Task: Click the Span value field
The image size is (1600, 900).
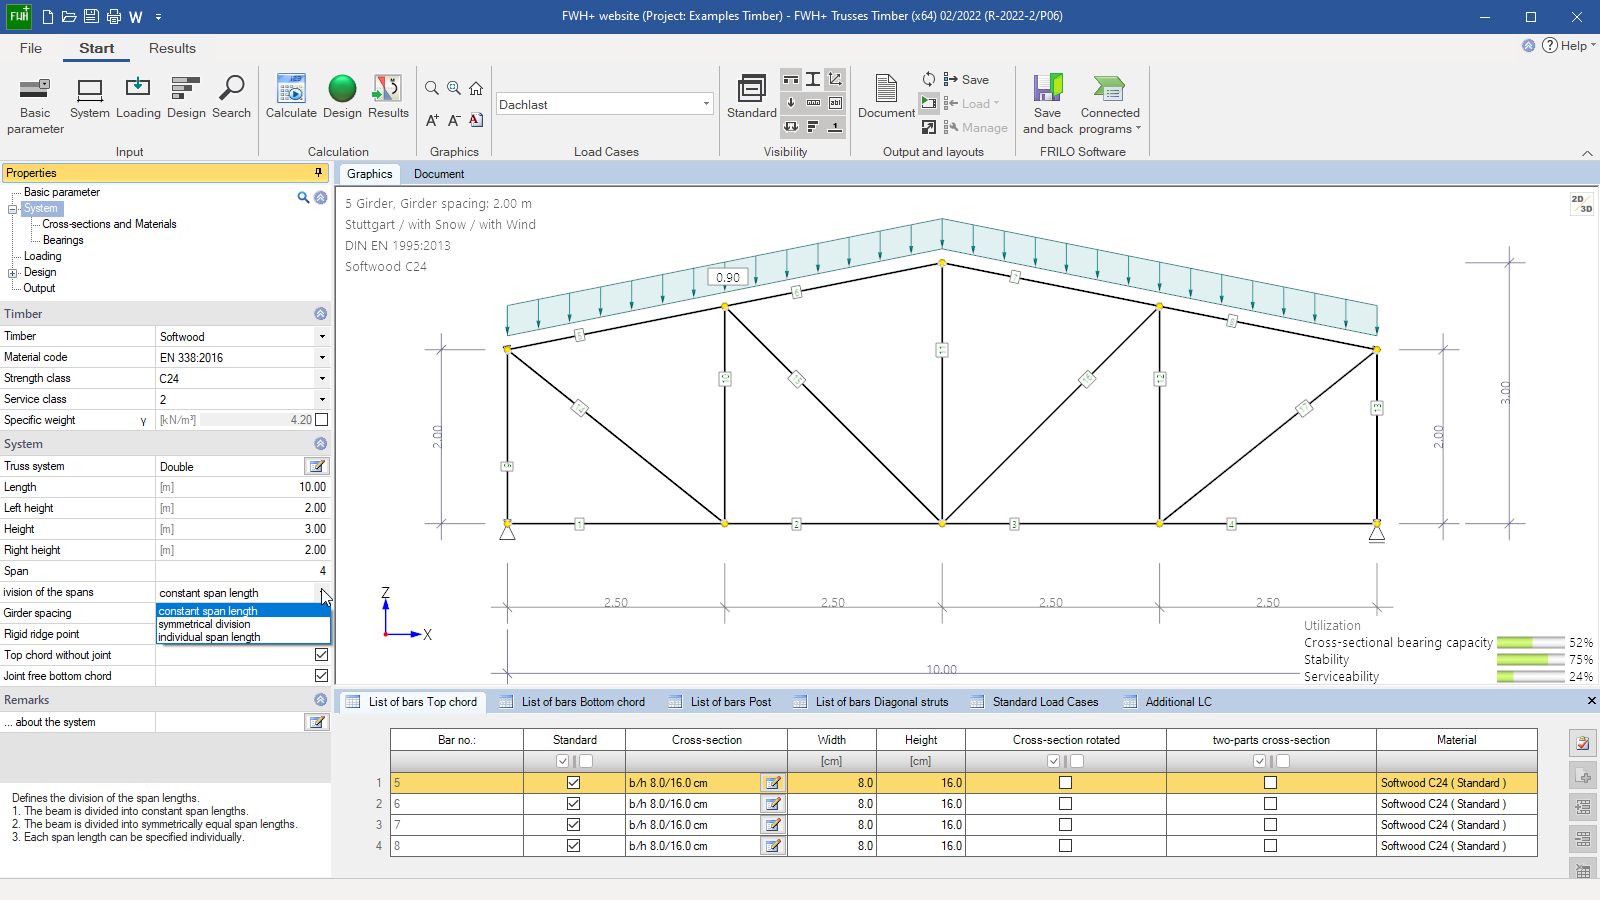Action: [x=243, y=571]
